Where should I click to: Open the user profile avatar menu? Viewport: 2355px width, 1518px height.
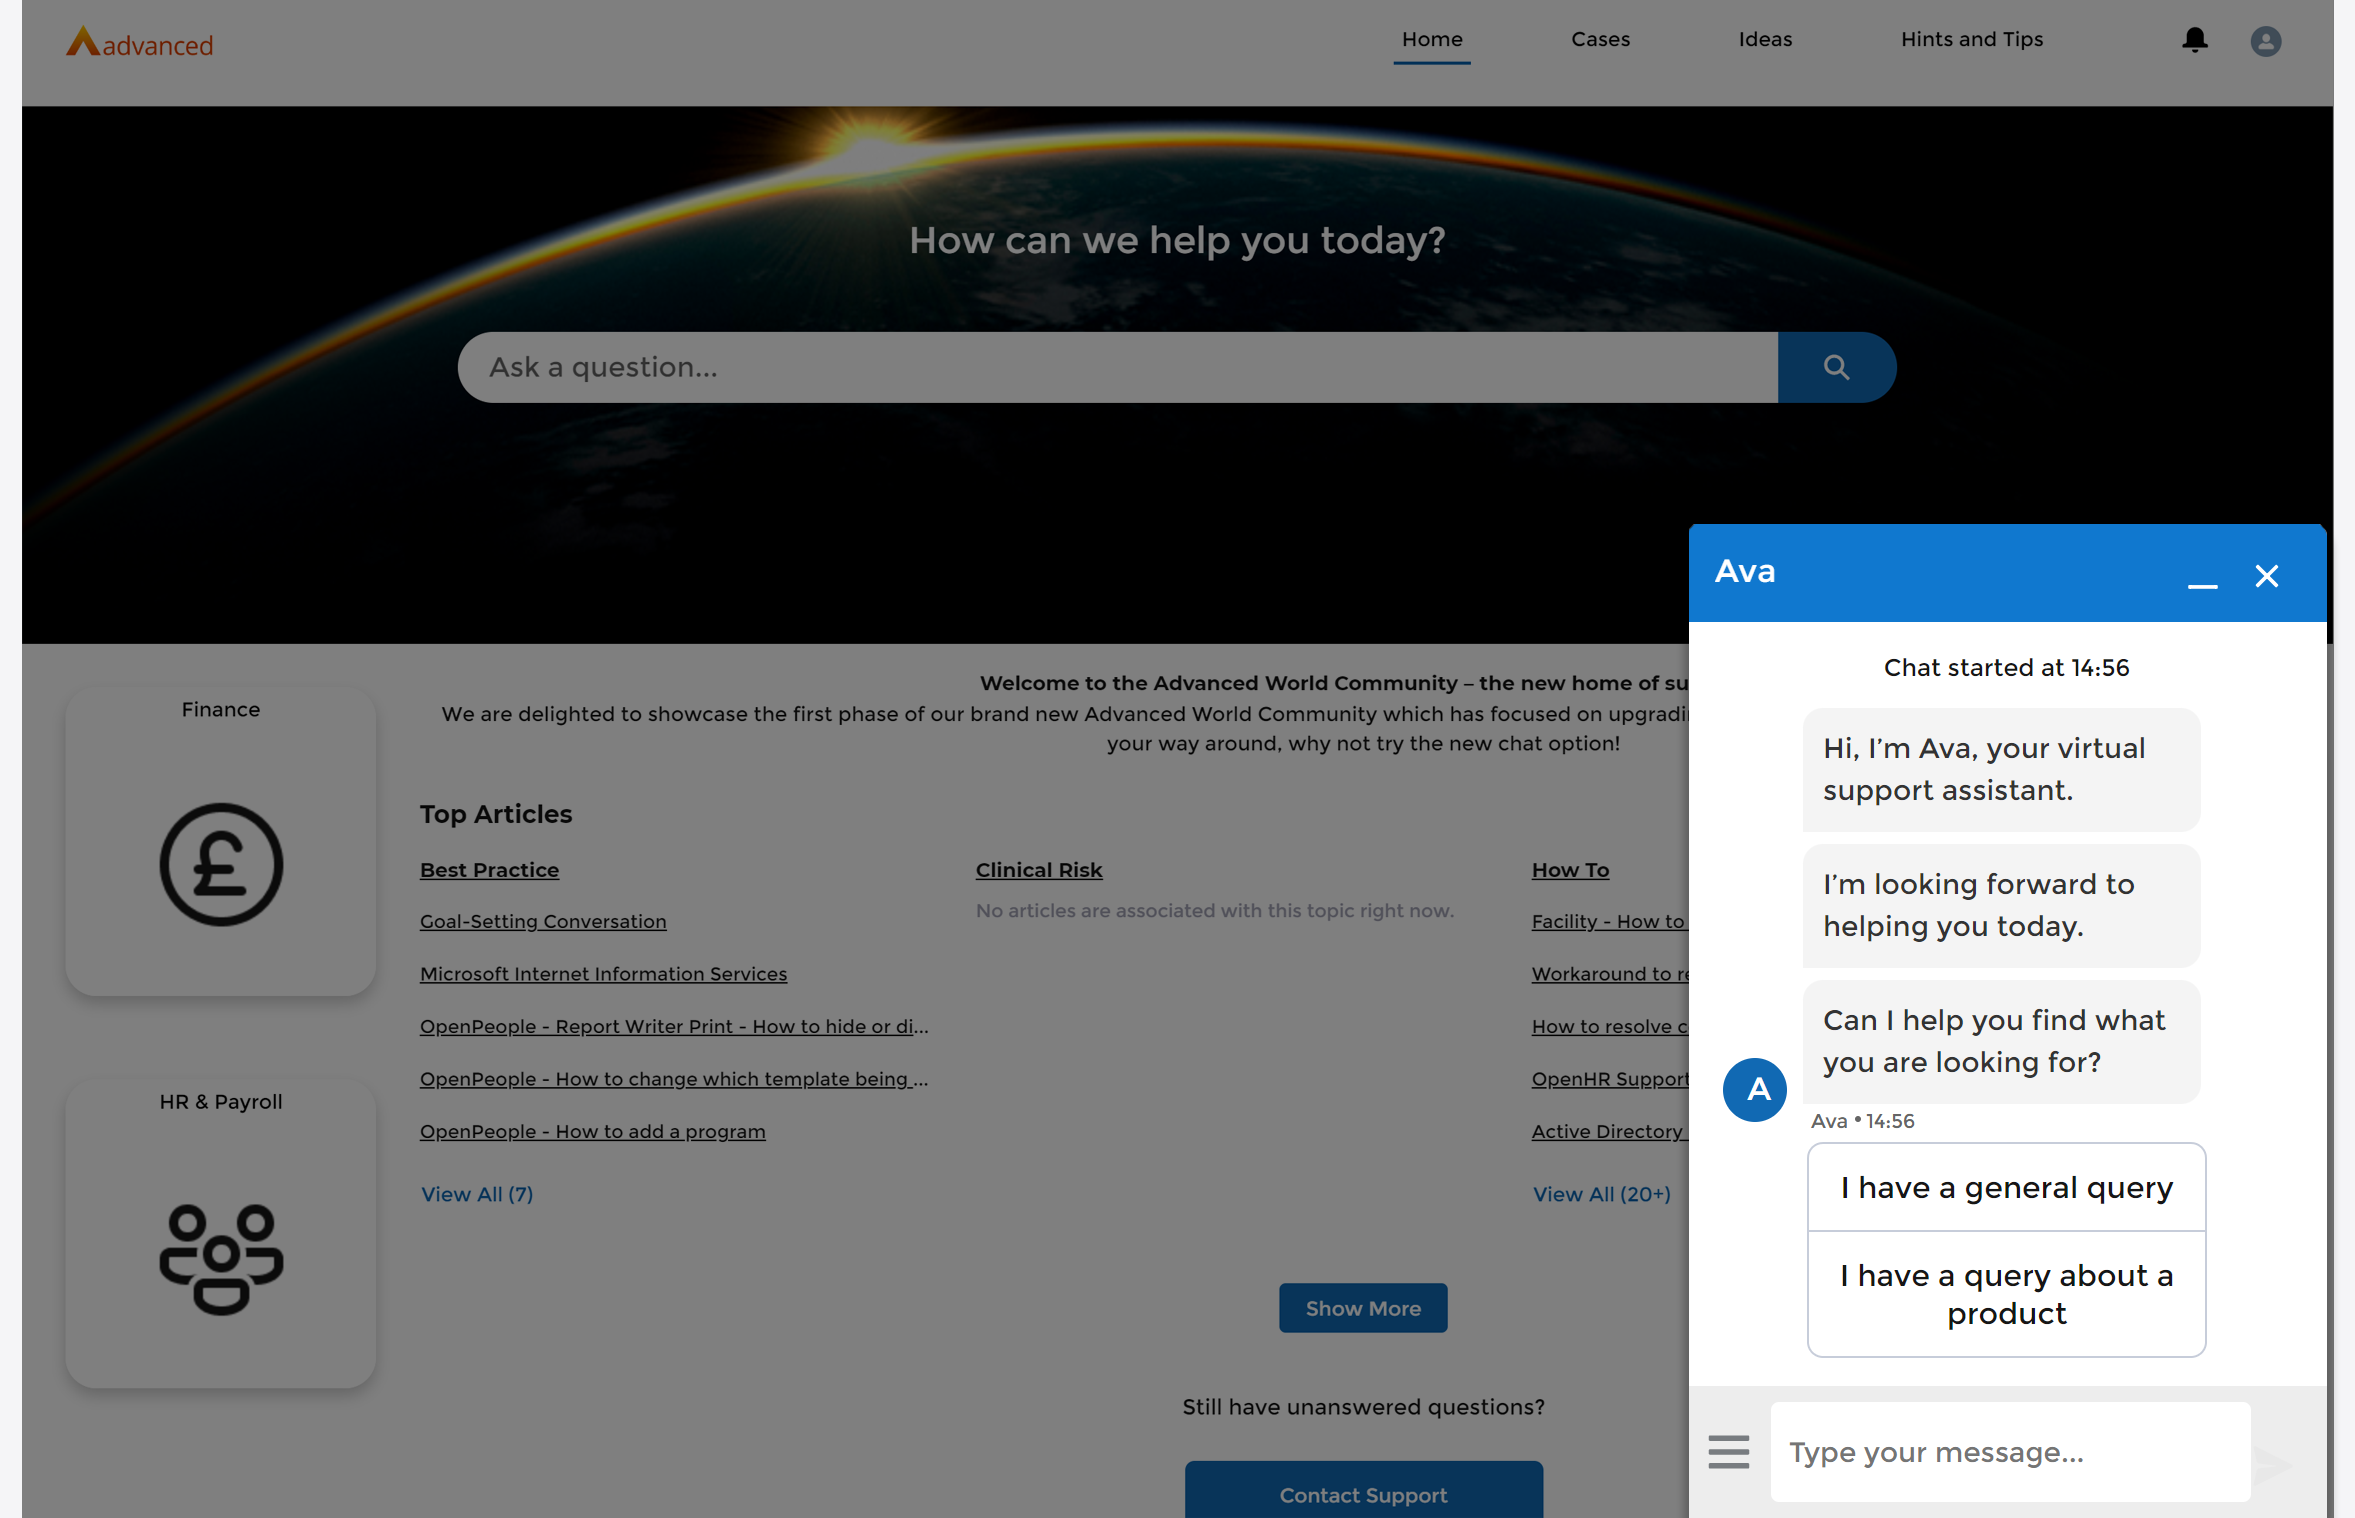click(2266, 41)
